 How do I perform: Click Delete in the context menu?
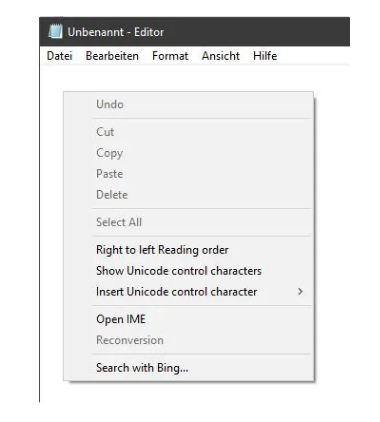[x=188, y=195]
